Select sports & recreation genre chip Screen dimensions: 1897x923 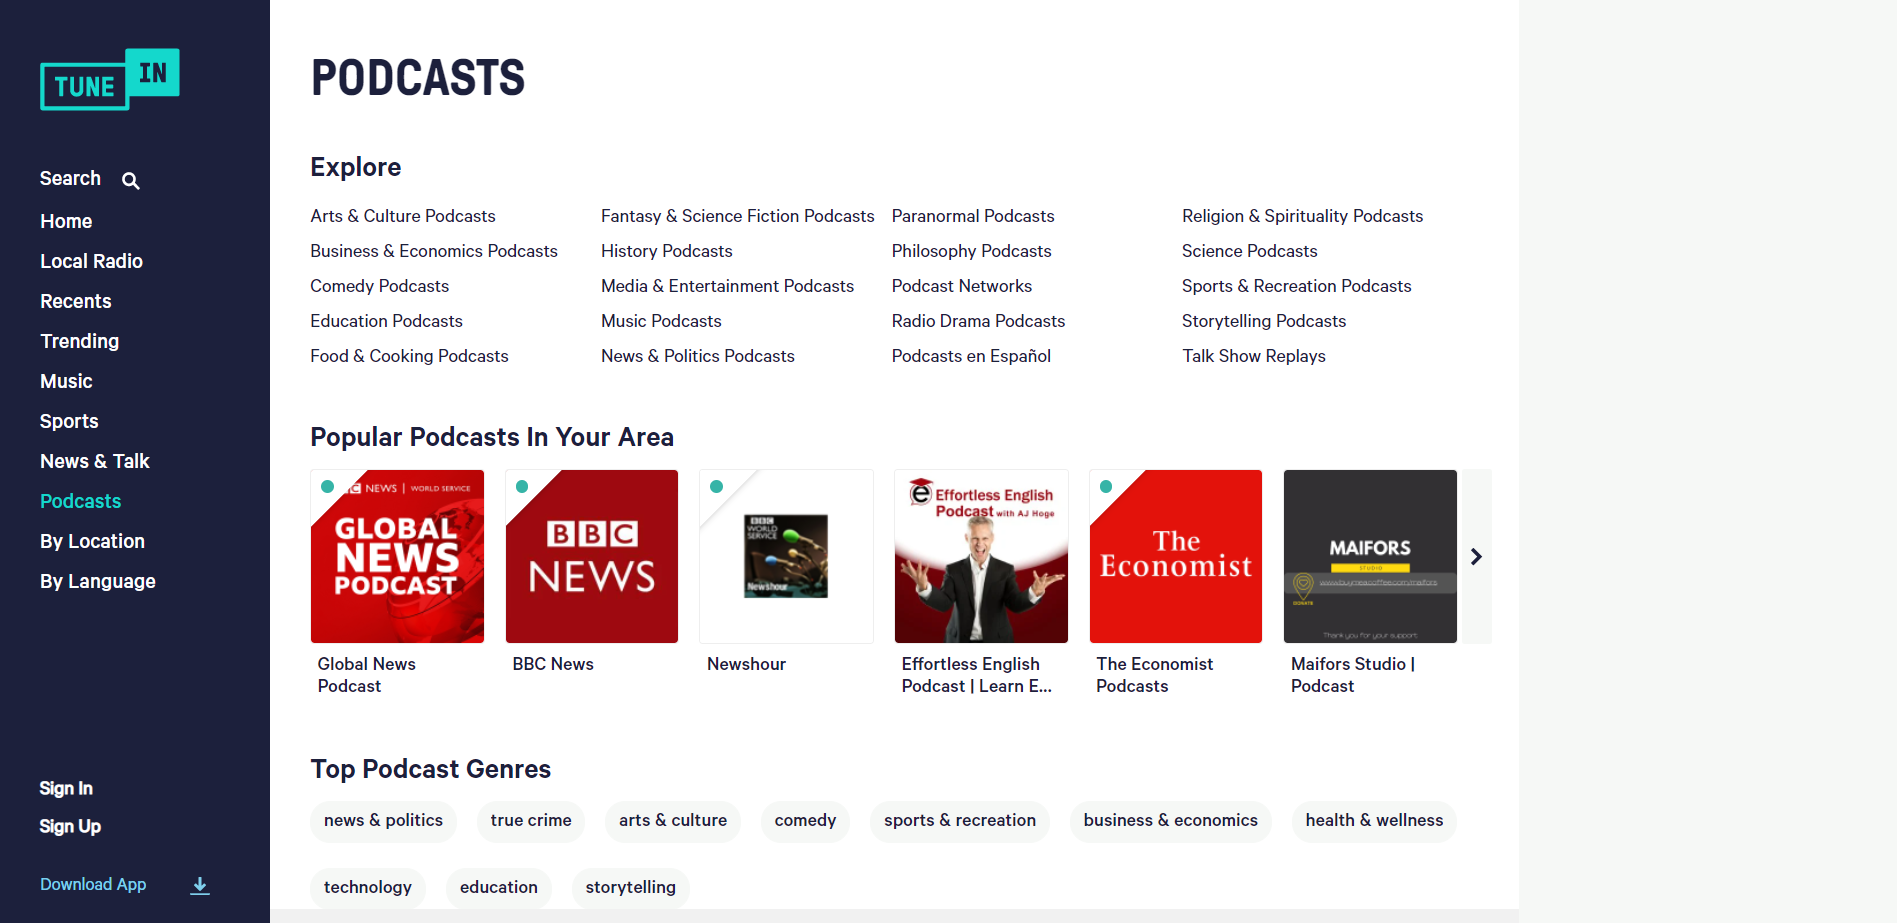click(x=960, y=821)
